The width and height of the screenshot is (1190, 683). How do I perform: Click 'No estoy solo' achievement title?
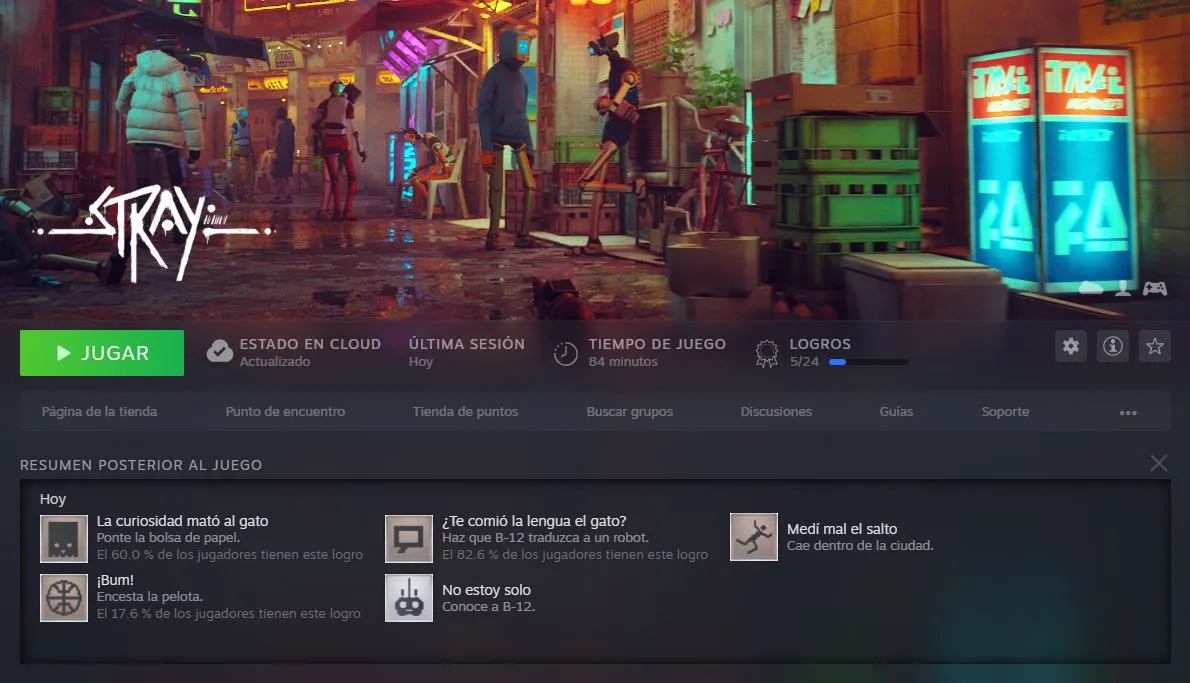point(486,590)
